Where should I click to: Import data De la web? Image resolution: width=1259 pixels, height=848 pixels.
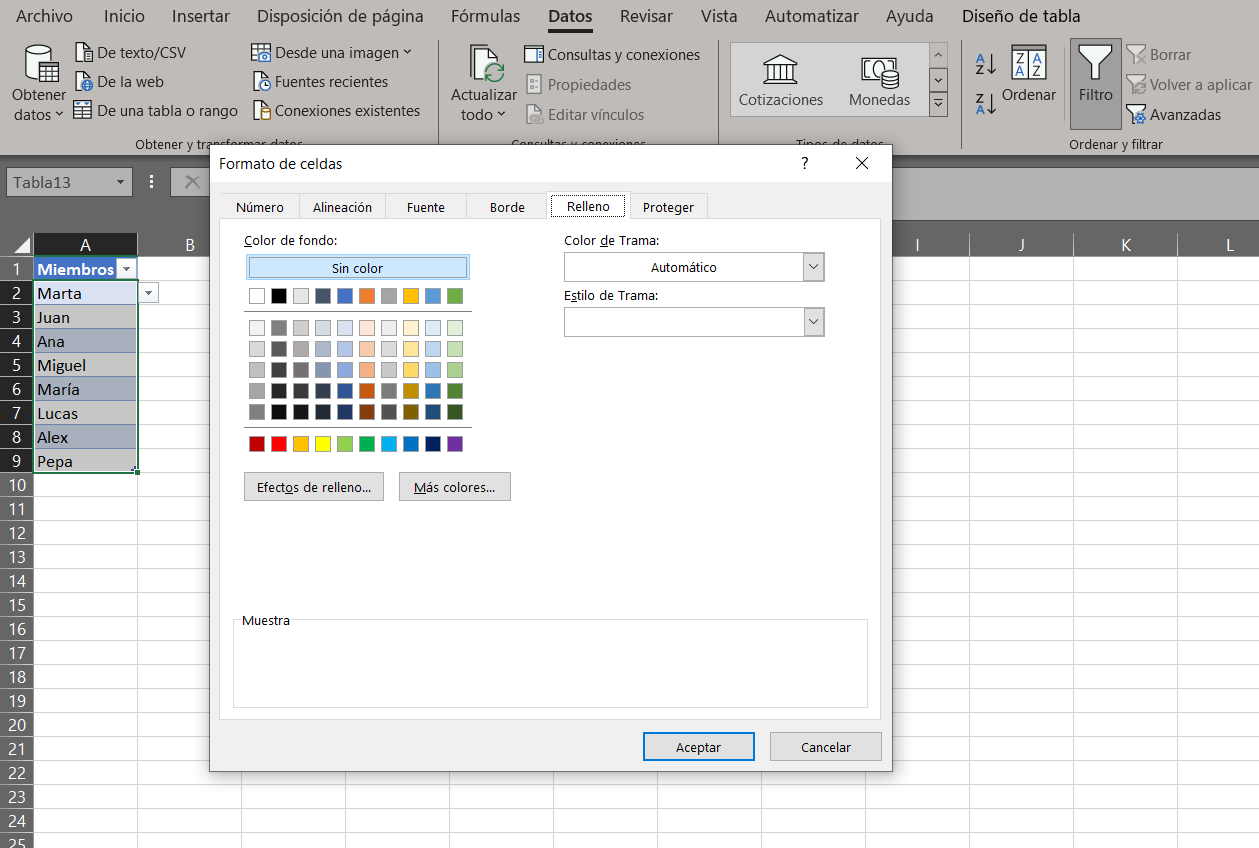120,82
